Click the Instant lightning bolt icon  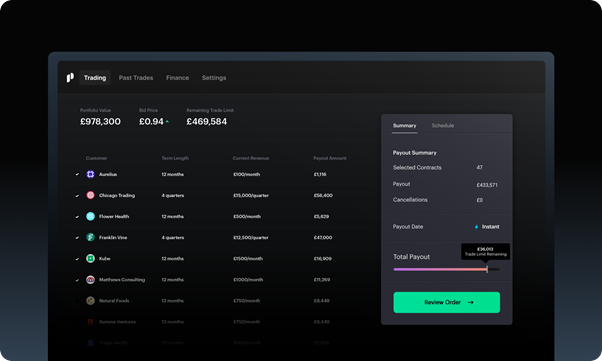[x=476, y=227]
